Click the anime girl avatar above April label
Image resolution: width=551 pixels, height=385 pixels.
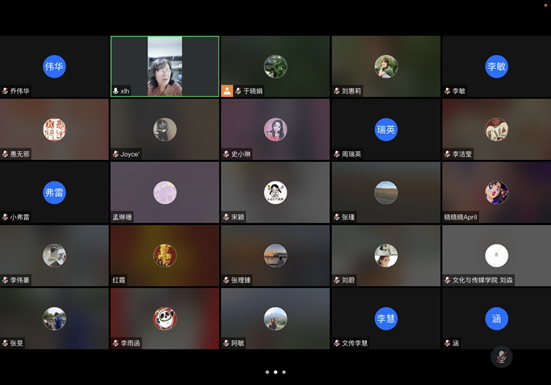[x=497, y=192]
